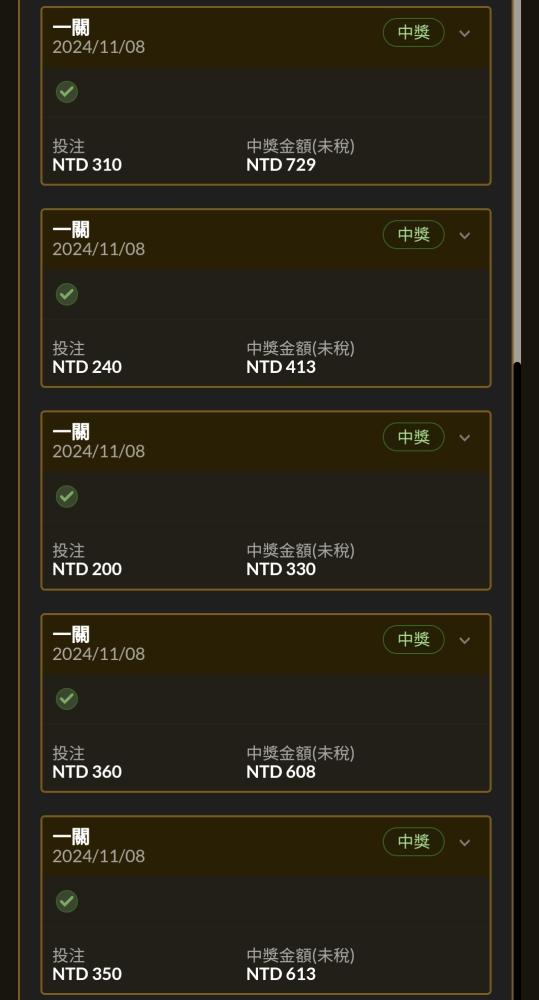Click 中獎 badge on the NTD 310 bet
Screen dimensions: 539x1000
pyautogui.click(x=413, y=33)
